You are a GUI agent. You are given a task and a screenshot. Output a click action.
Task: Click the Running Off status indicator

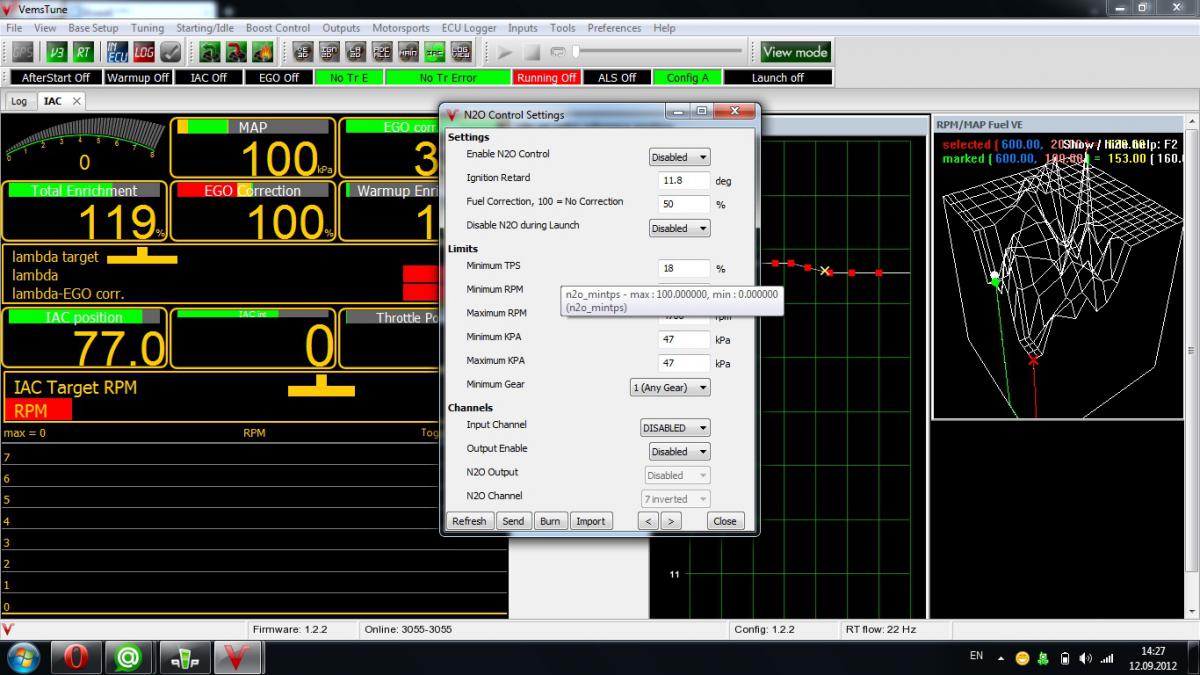(x=546, y=77)
